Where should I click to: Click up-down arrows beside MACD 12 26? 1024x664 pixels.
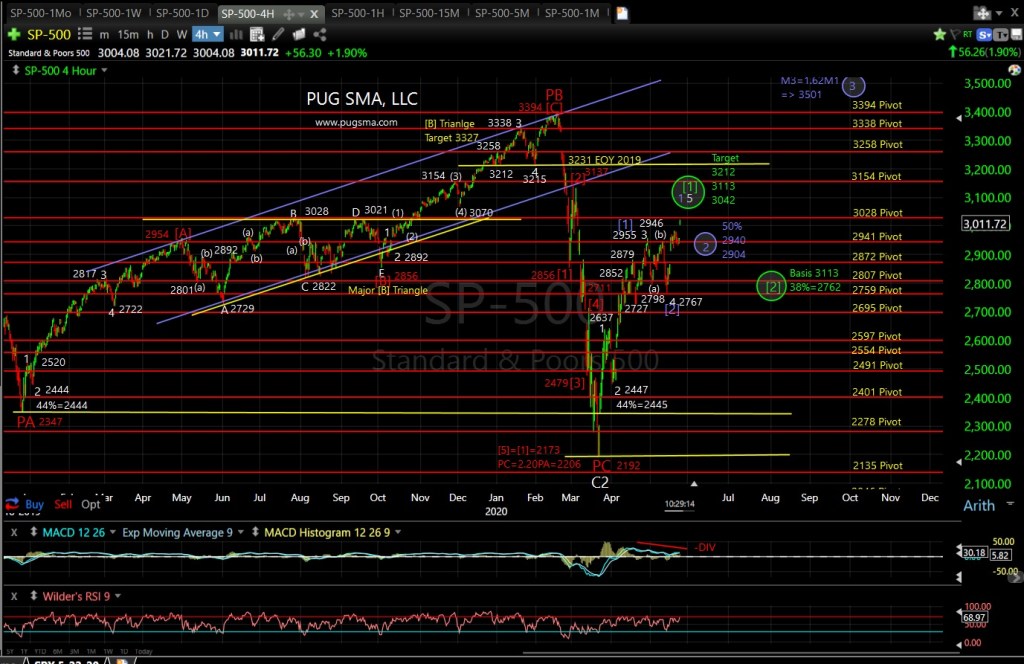pos(33,532)
